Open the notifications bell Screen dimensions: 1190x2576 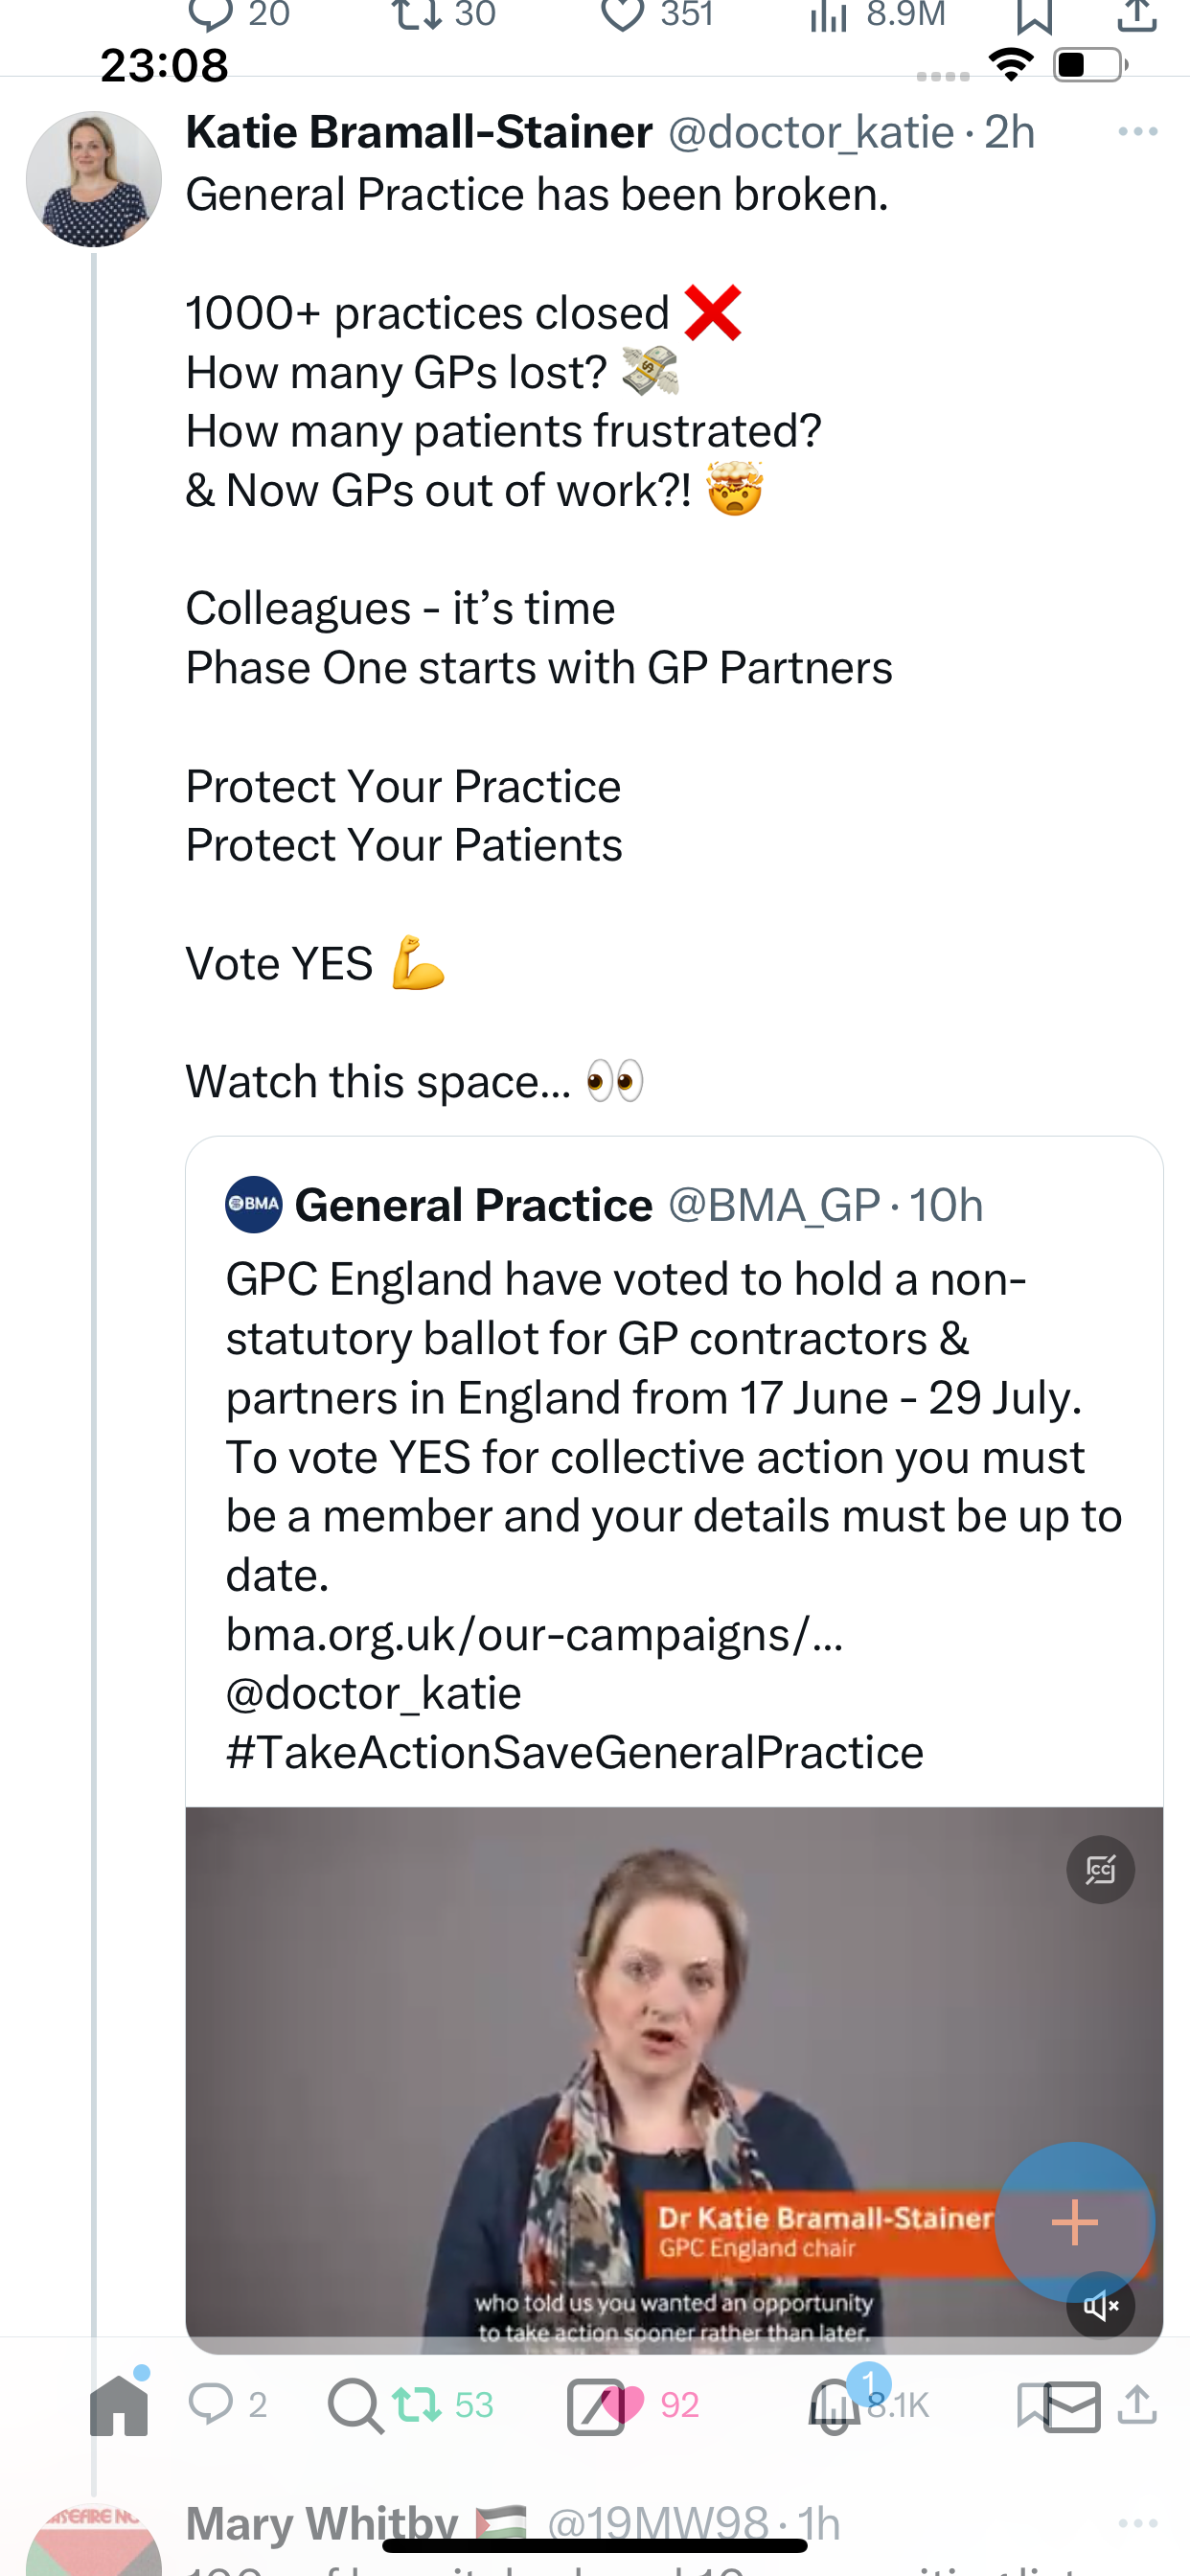(x=834, y=2405)
